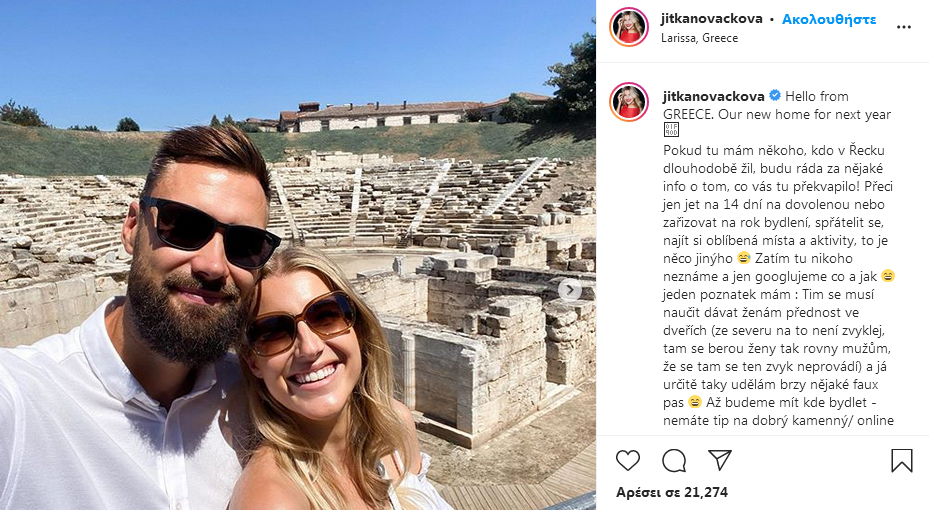929x510 pixels.
Task: Click the man's sunglasses in the photo
Action: (210, 231)
